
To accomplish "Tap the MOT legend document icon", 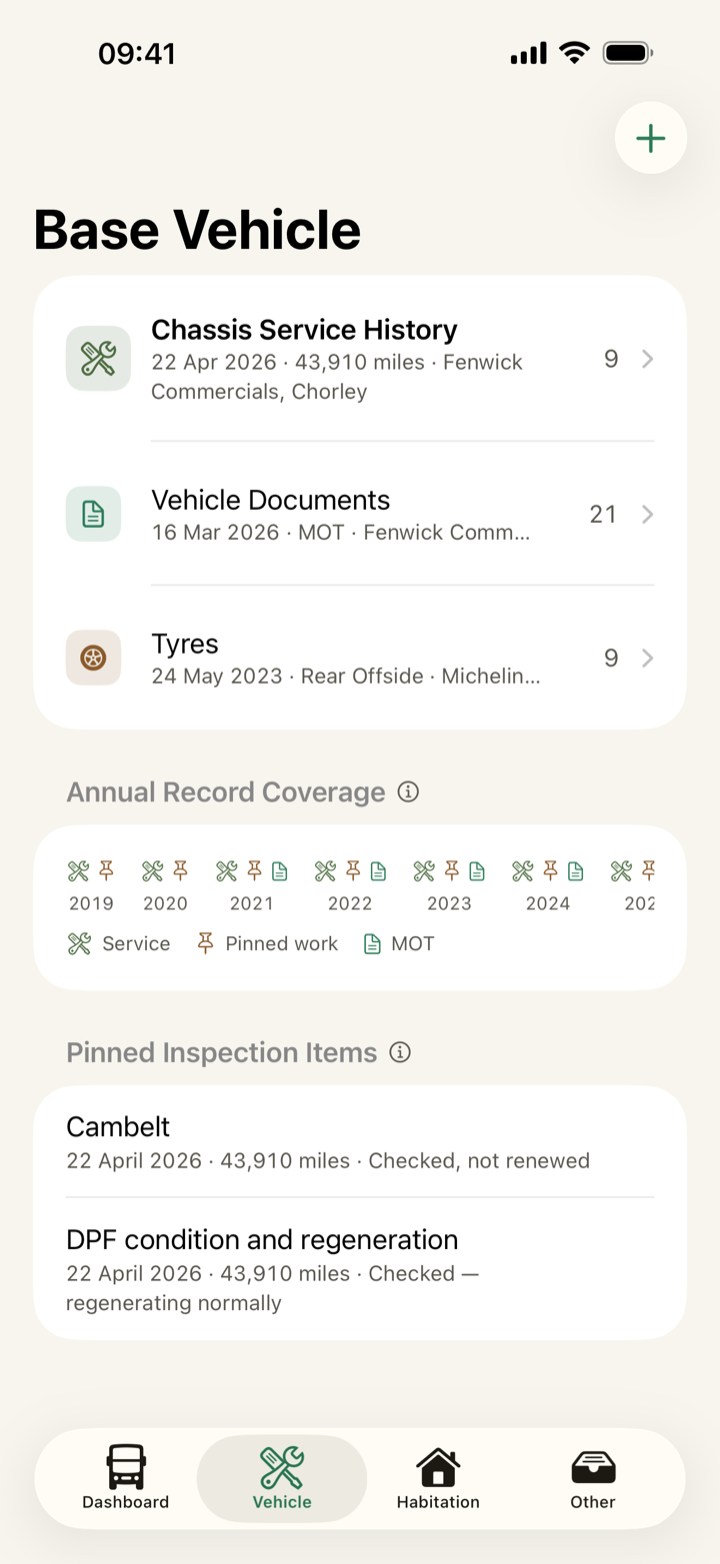I will point(372,943).
